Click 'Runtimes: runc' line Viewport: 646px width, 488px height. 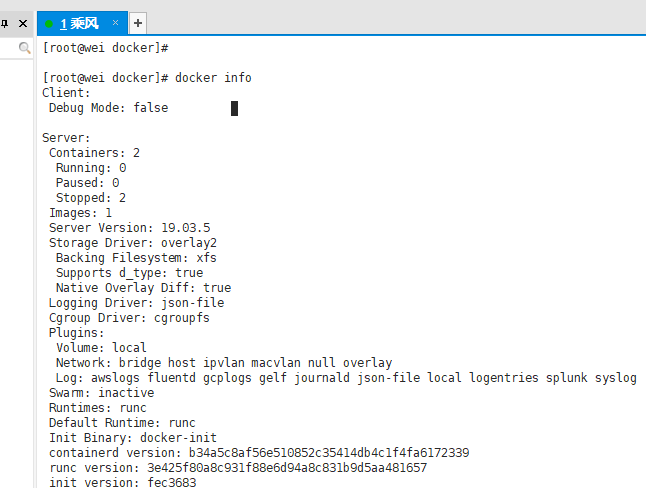pyautogui.click(x=98, y=408)
